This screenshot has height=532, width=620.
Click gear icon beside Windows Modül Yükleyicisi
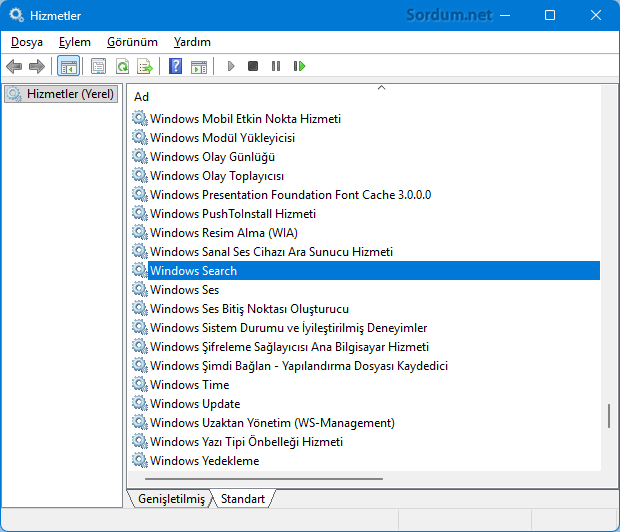point(140,137)
